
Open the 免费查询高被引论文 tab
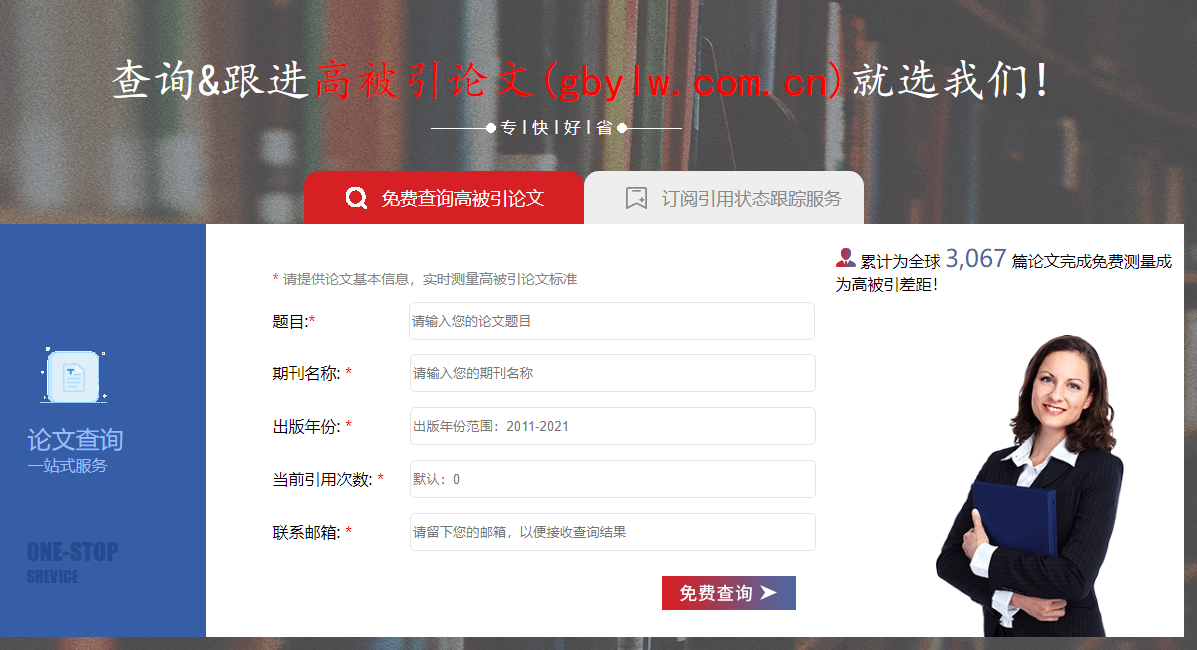(x=444, y=198)
